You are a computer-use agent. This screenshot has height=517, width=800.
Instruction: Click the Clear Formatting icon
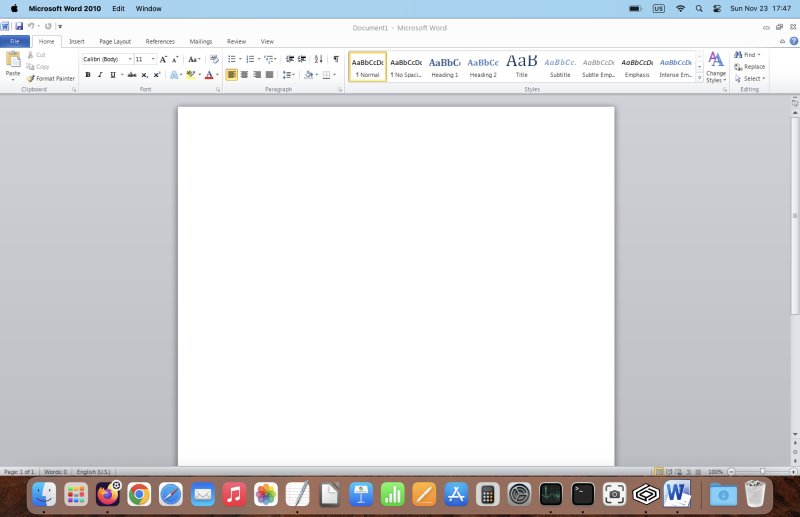pos(214,59)
